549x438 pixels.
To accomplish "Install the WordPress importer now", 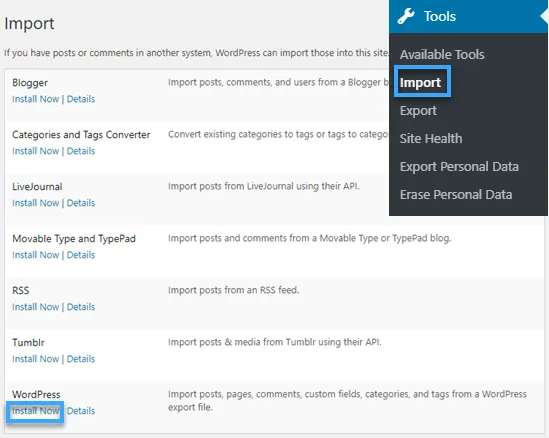I will click(36, 411).
